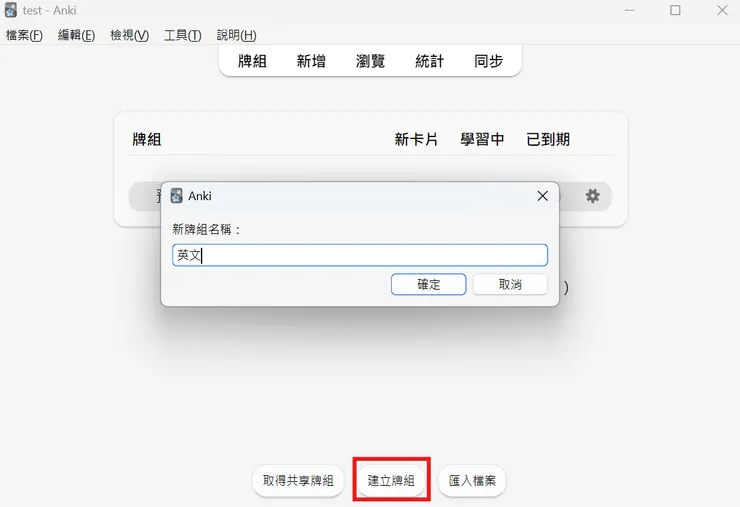Open 瀏覽 in the top toolbar

(370, 61)
